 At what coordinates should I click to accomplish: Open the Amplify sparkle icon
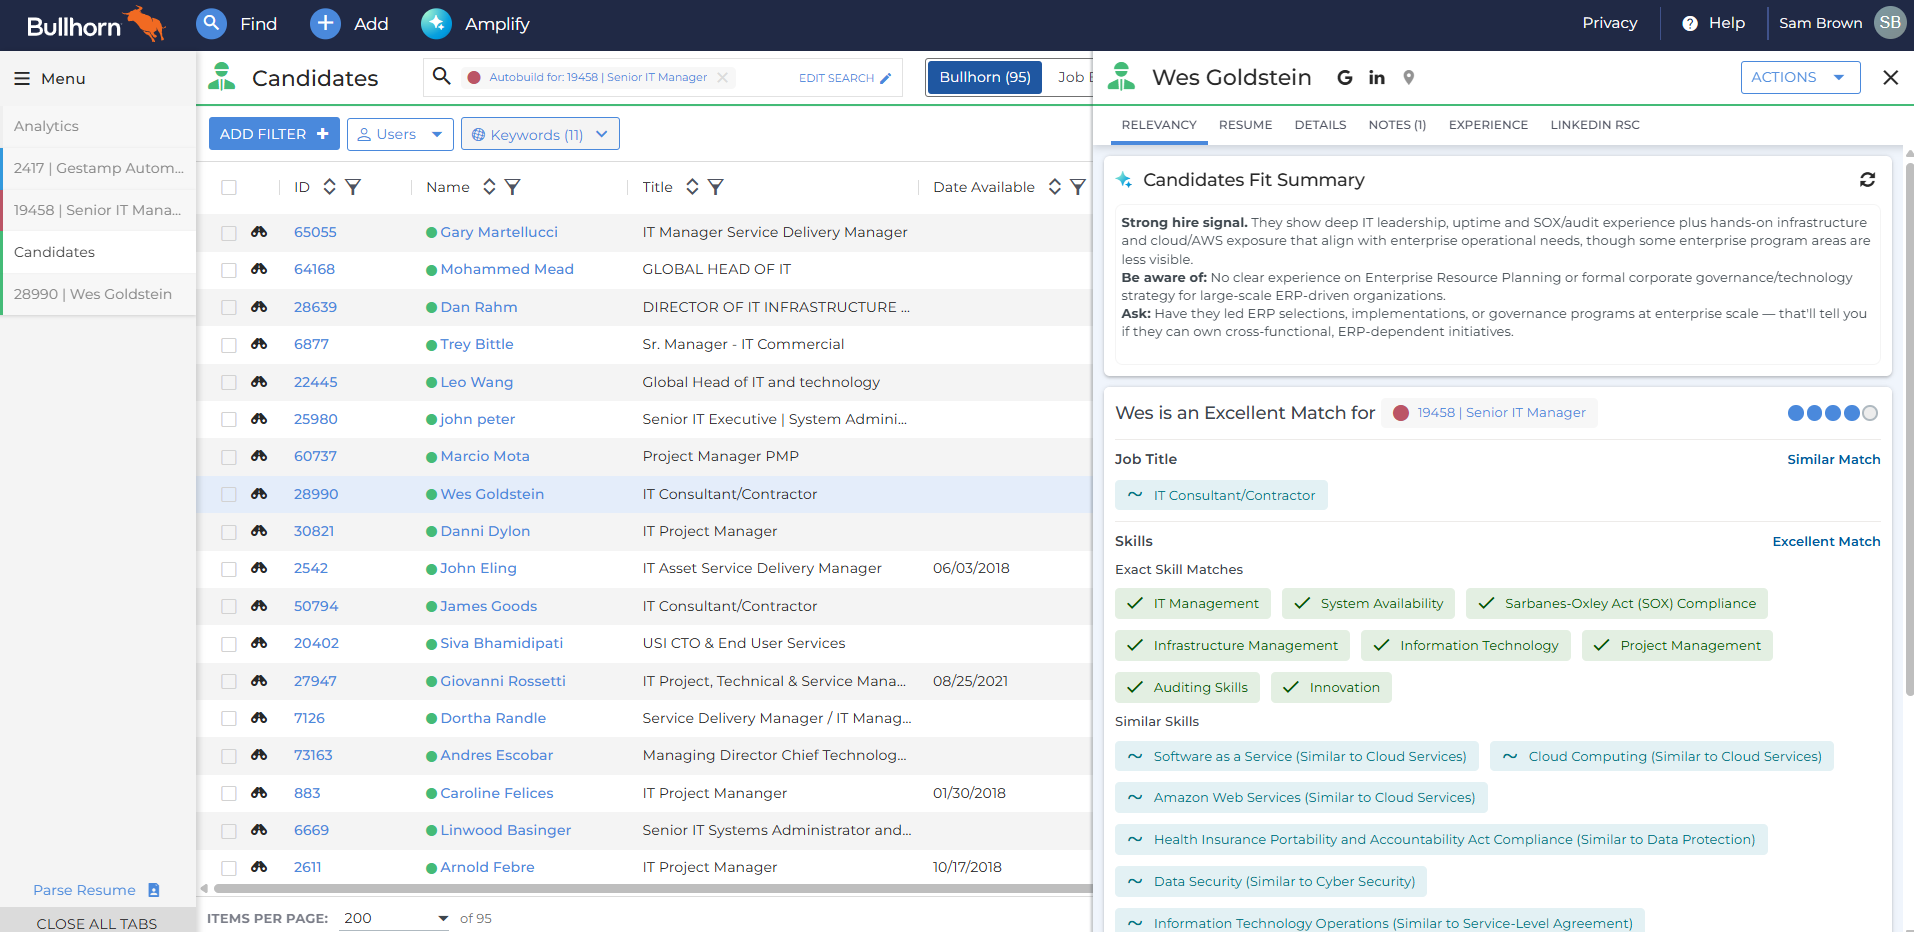[x=436, y=23]
